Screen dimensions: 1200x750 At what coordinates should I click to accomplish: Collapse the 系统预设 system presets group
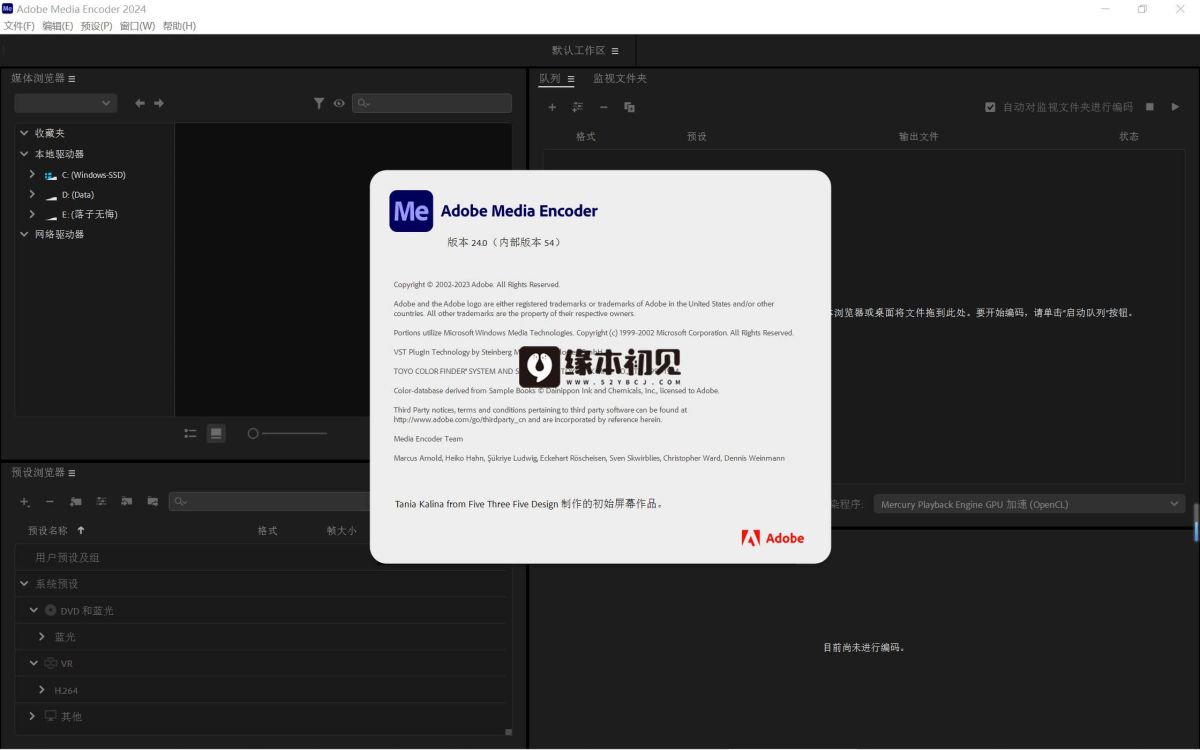(24, 583)
